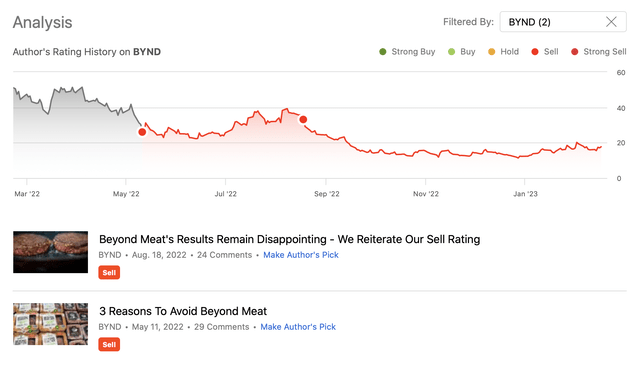The width and height of the screenshot is (640, 380).
Task: Clear the BYND filter with the X icon
Action: (611, 22)
